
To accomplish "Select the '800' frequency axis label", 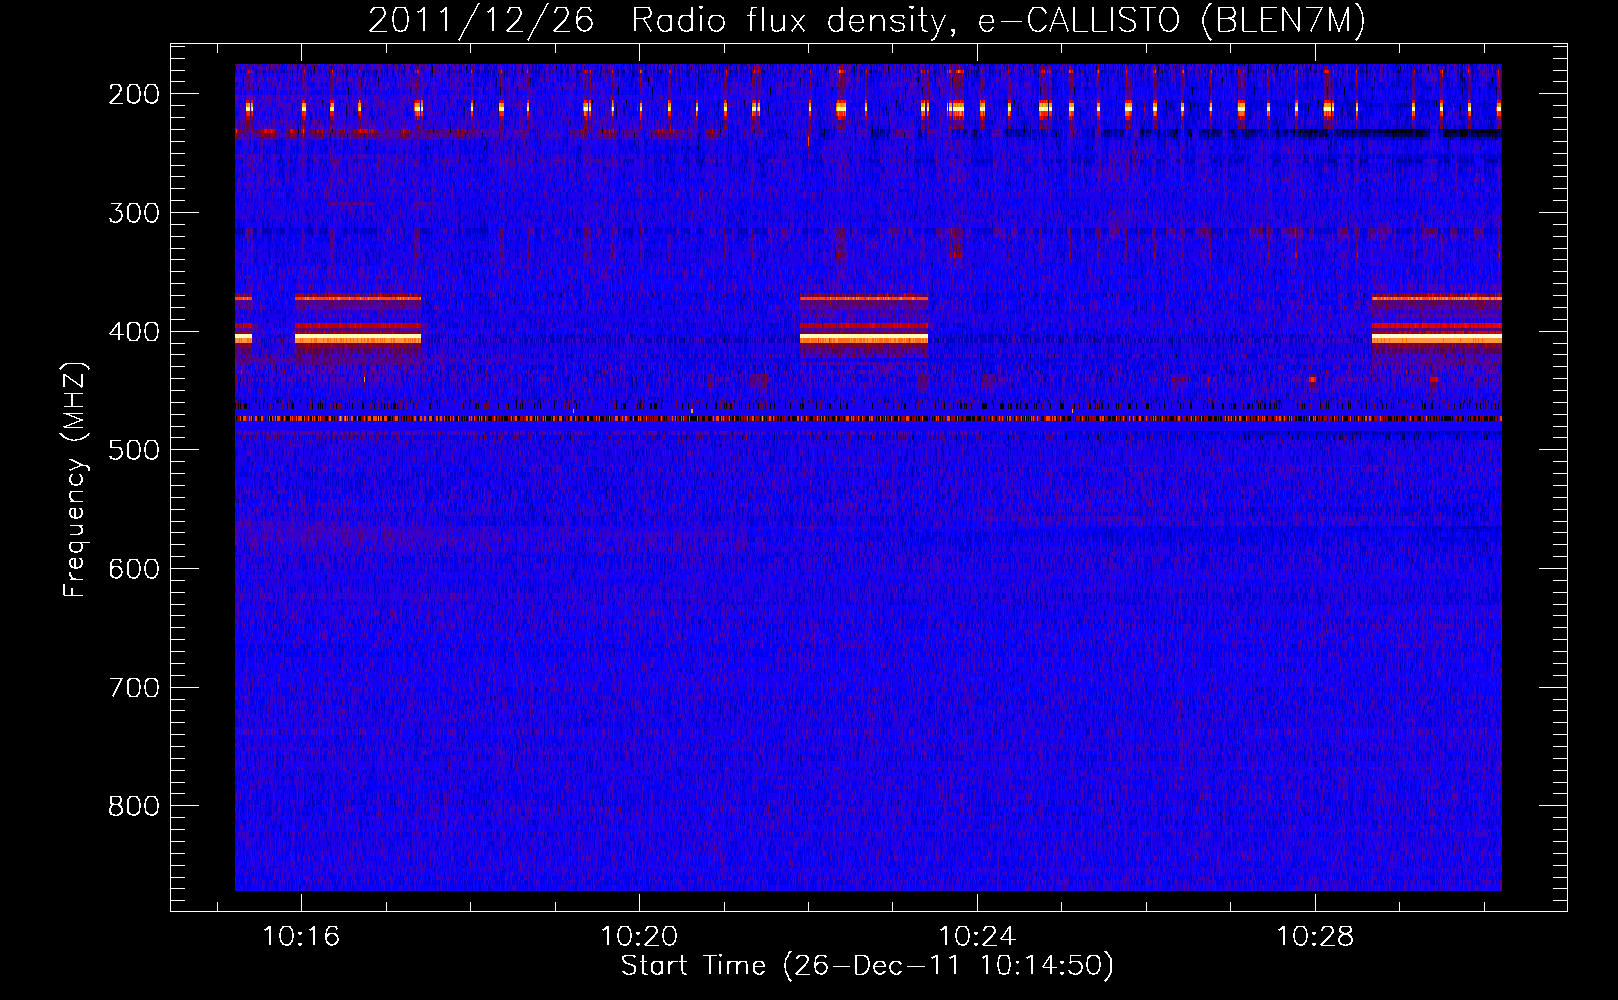I will pos(133,806).
